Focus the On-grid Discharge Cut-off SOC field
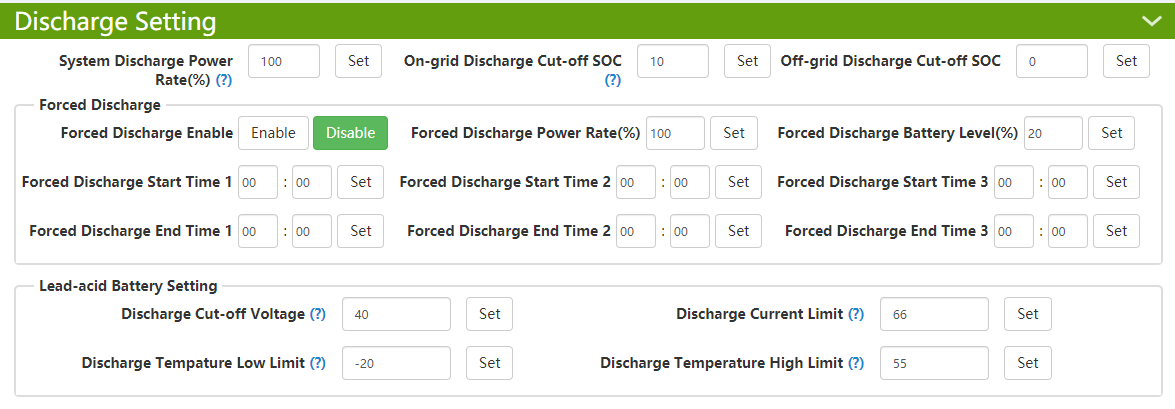The height and width of the screenshot is (409, 1175). coord(673,61)
